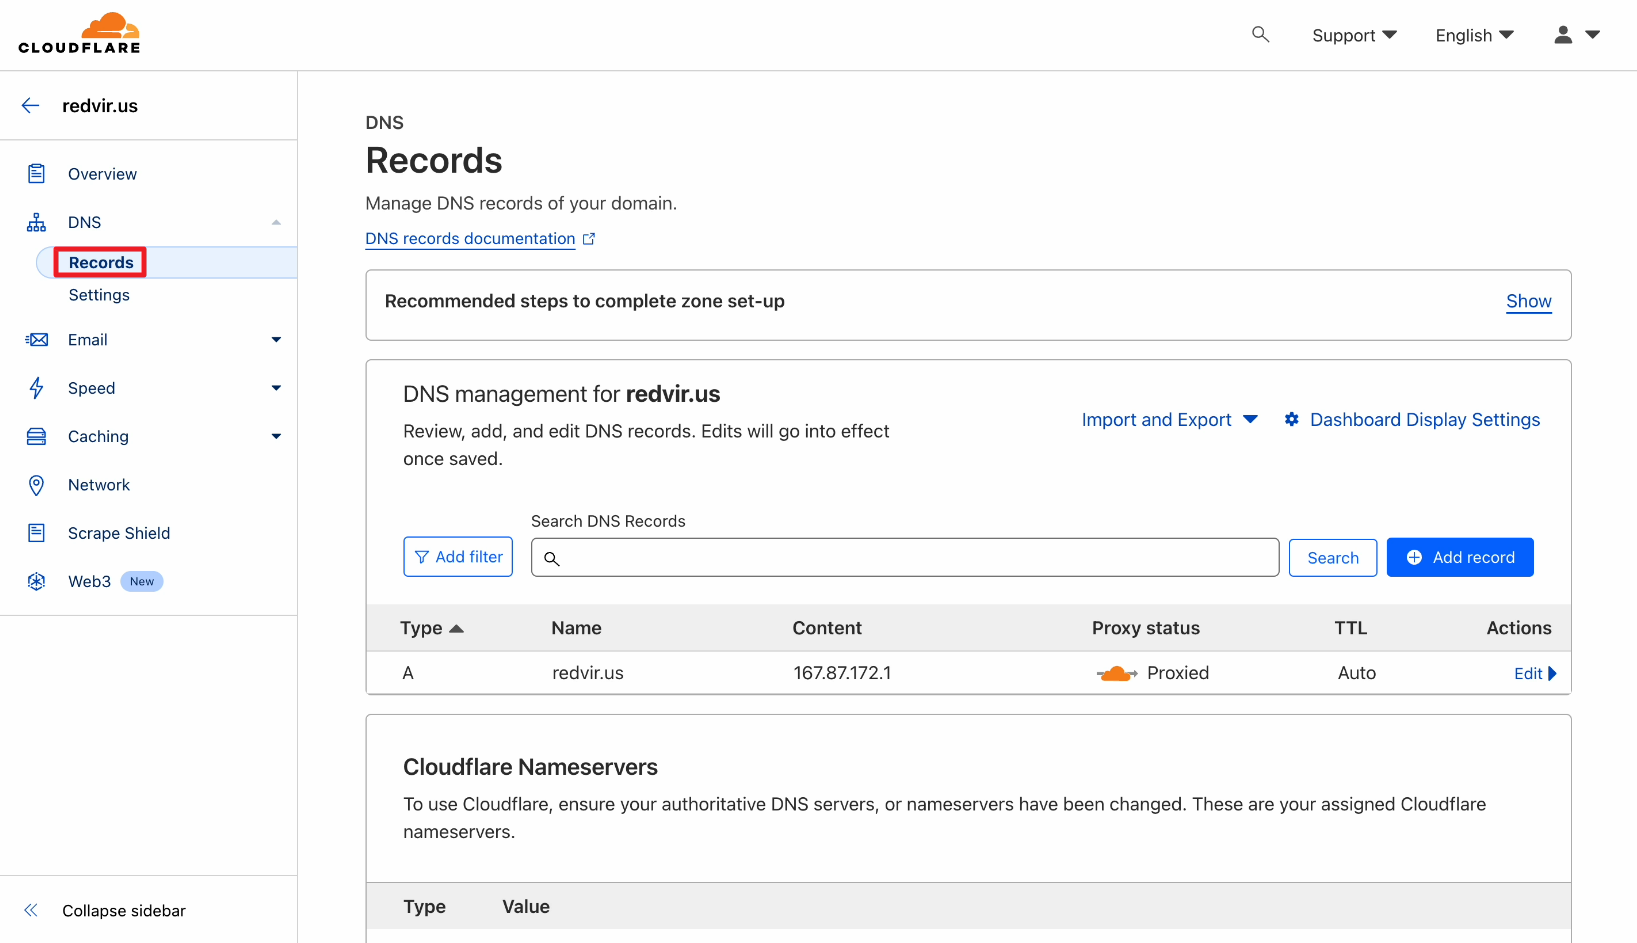The width and height of the screenshot is (1637, 943).
Task: Open the Support dropdown menu
Action: click(1353, 36)
